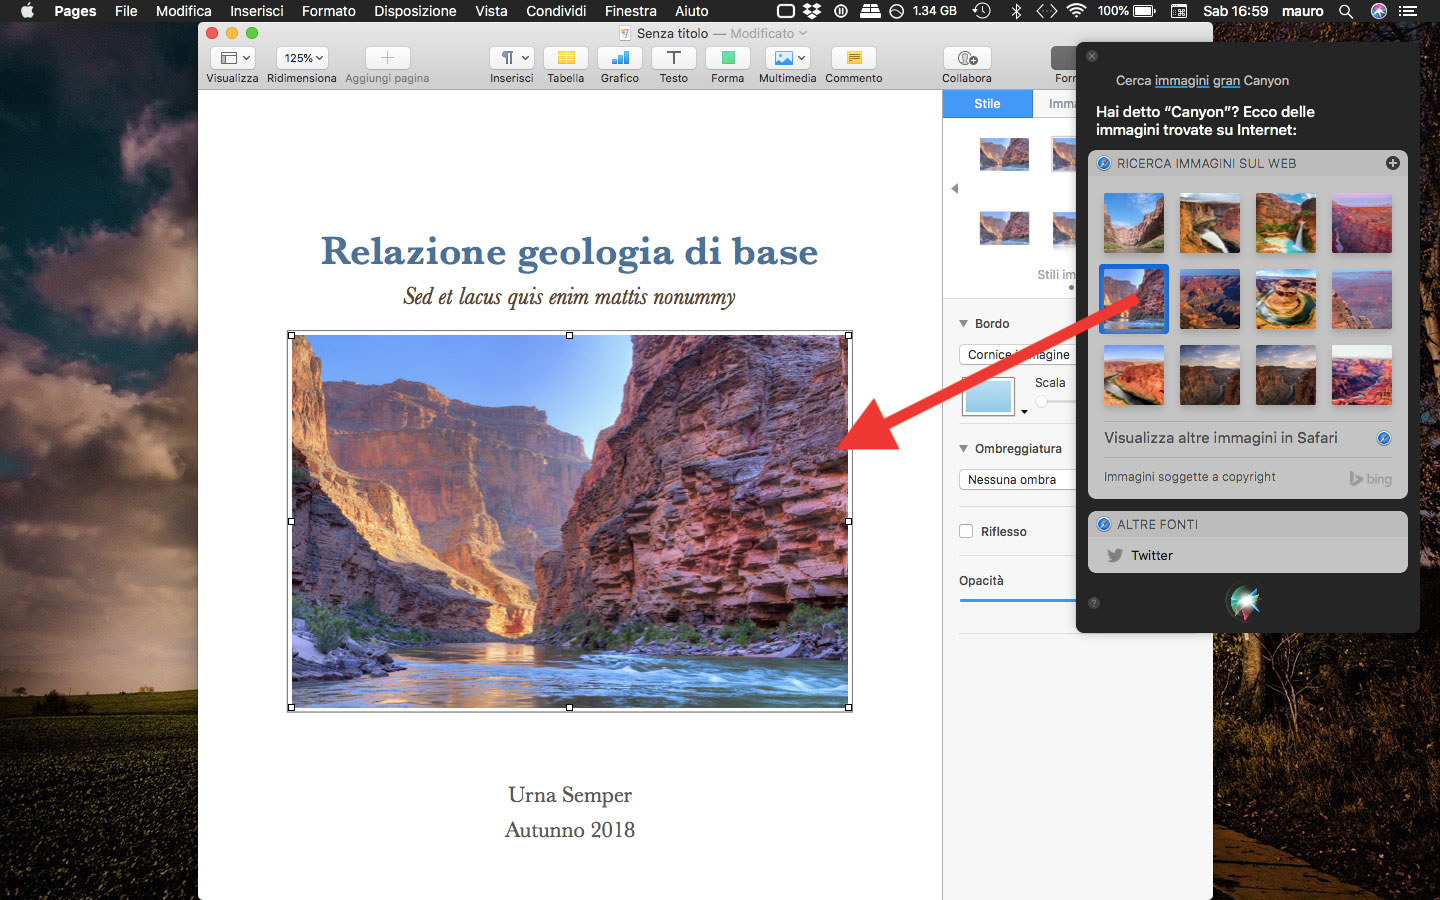The image size is (1440, 900).
Task: Select the Horseshoe Bend canyon thumbnail
Action: [x=1285, y=299]
